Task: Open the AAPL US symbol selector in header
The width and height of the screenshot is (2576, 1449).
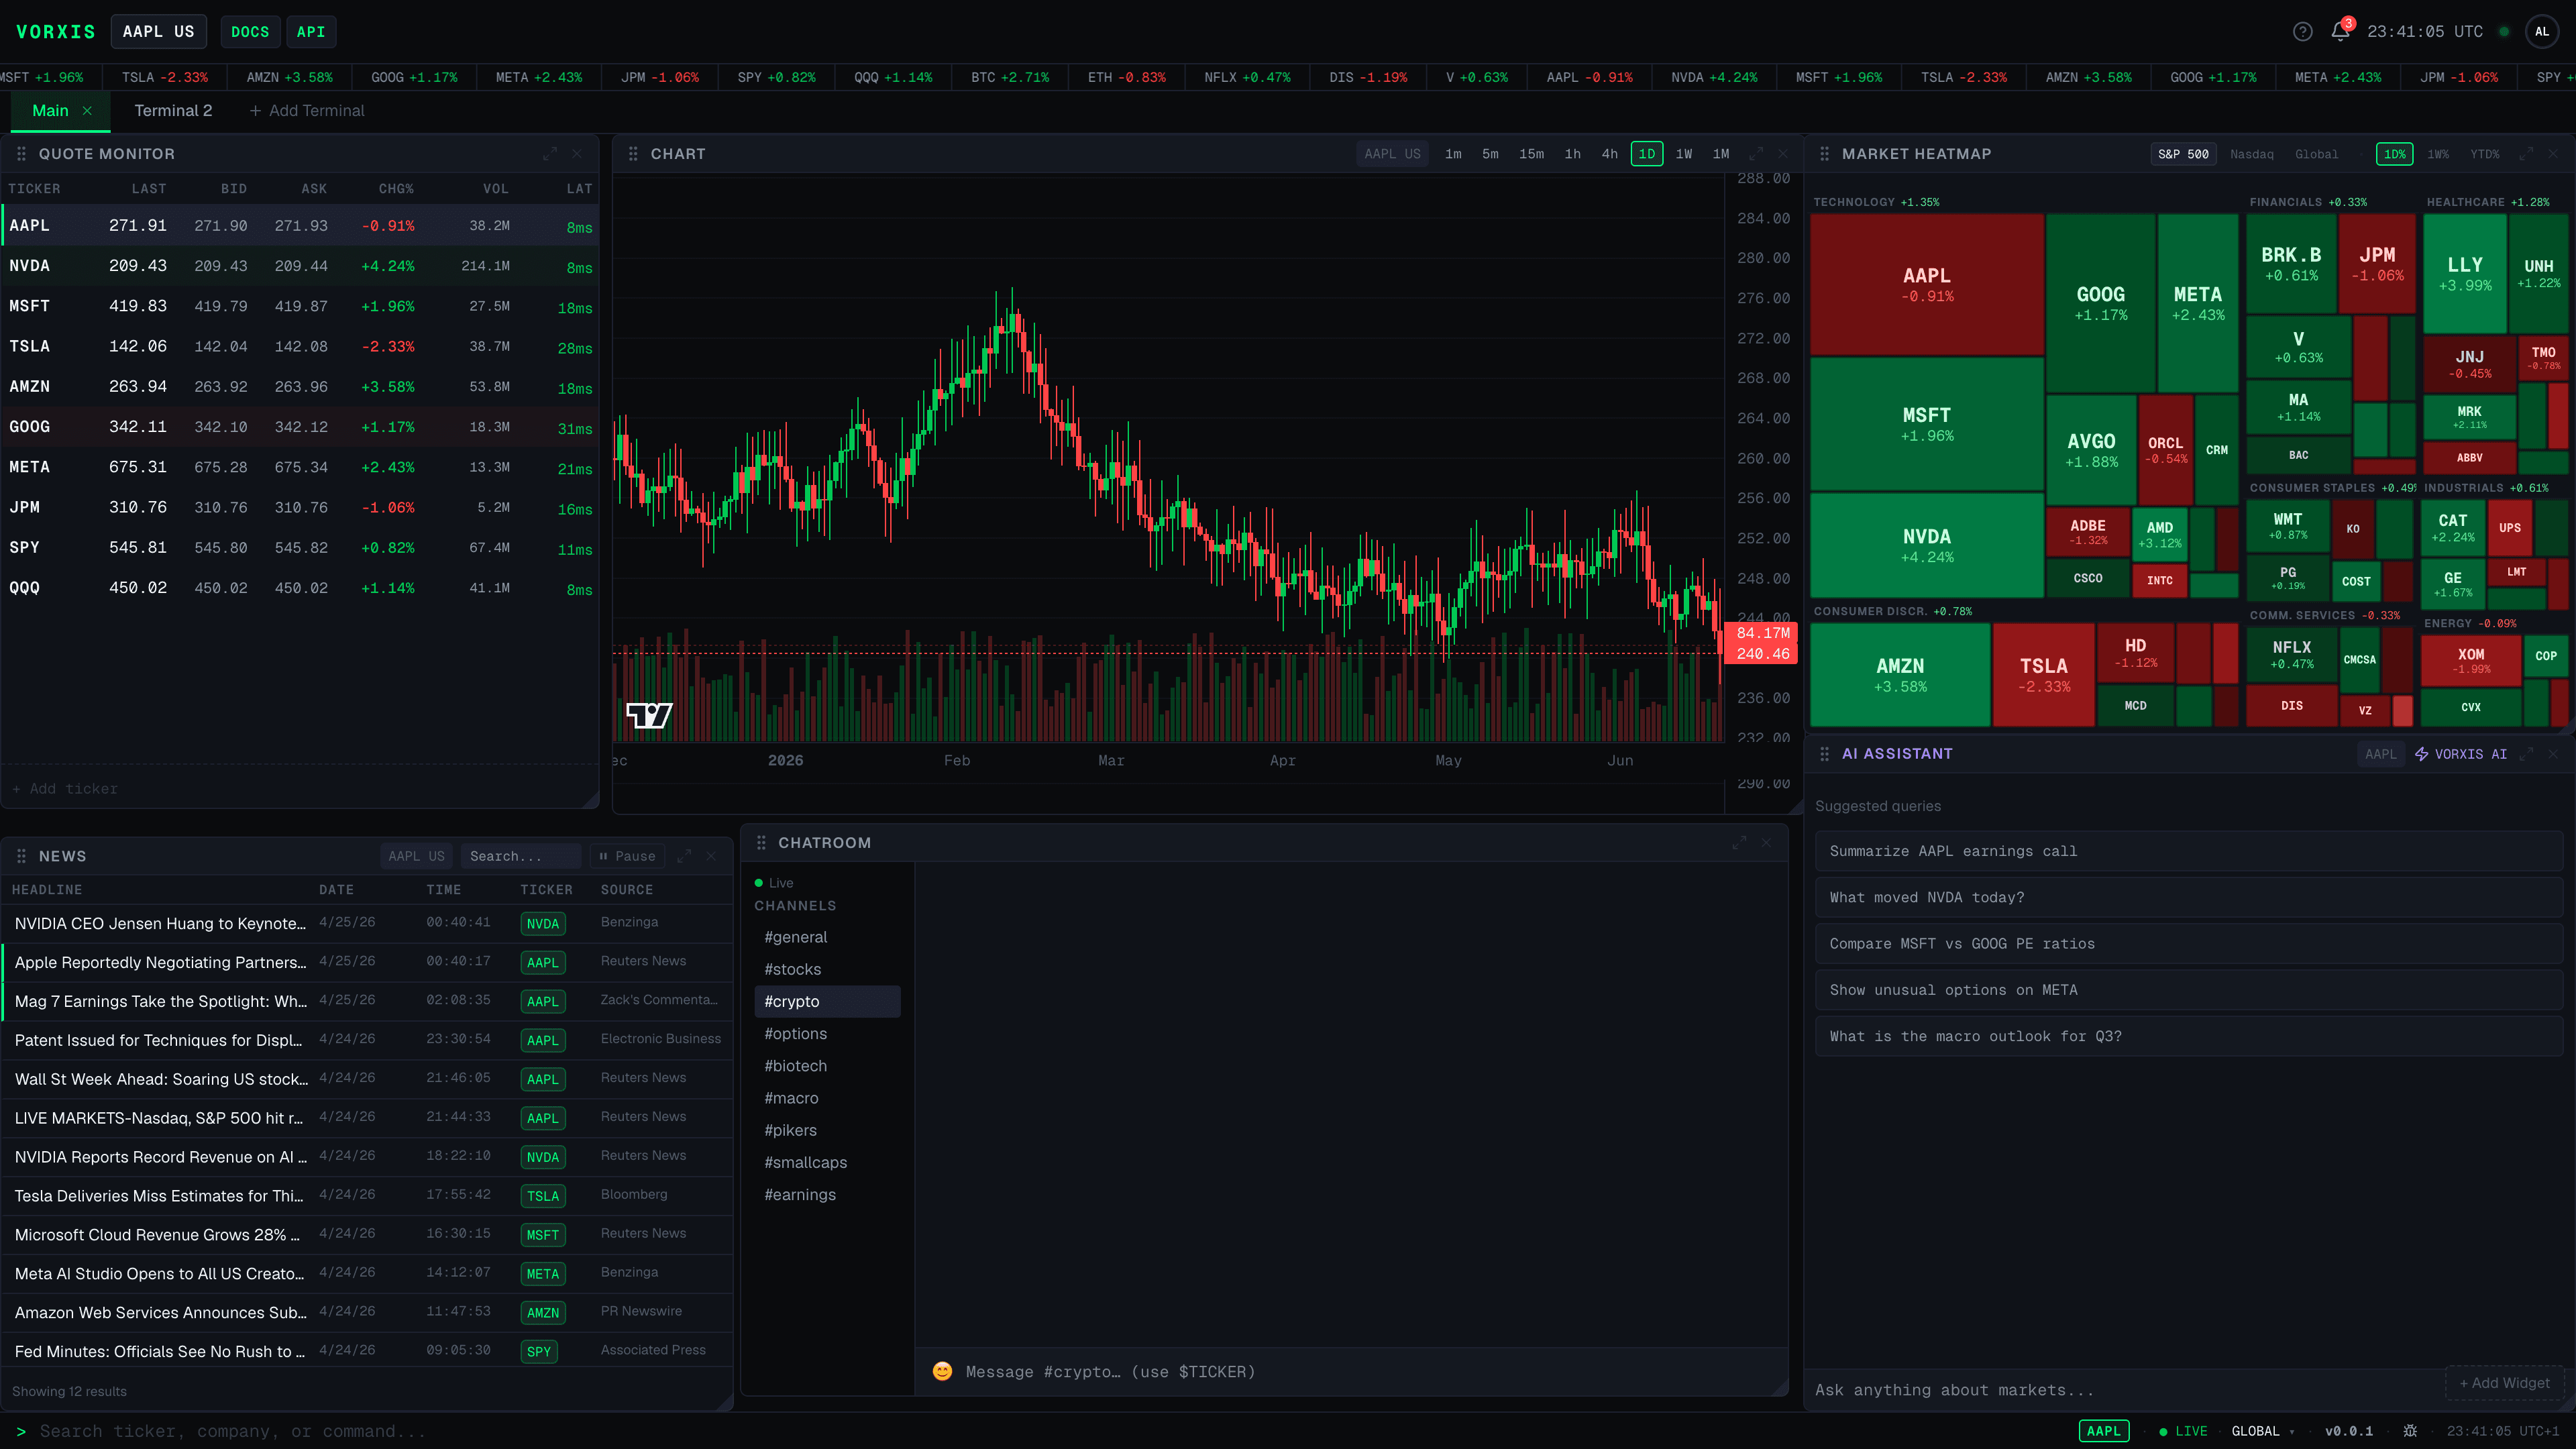Action: point(158,32)
